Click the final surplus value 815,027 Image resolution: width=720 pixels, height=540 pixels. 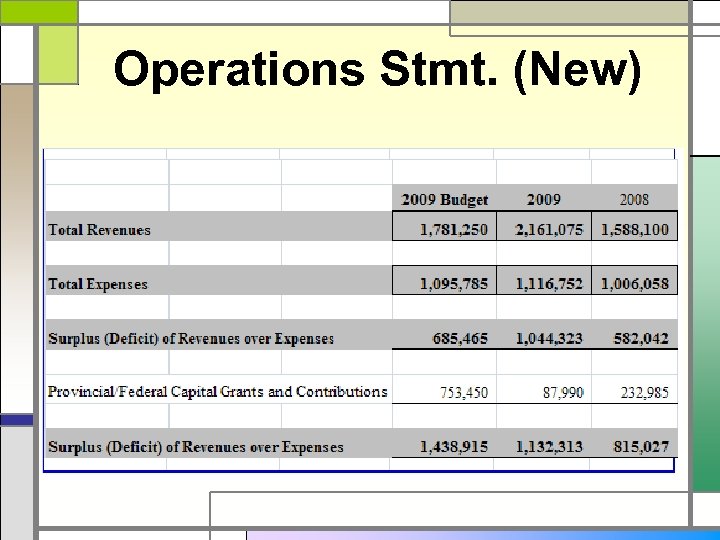click(641, 446)
